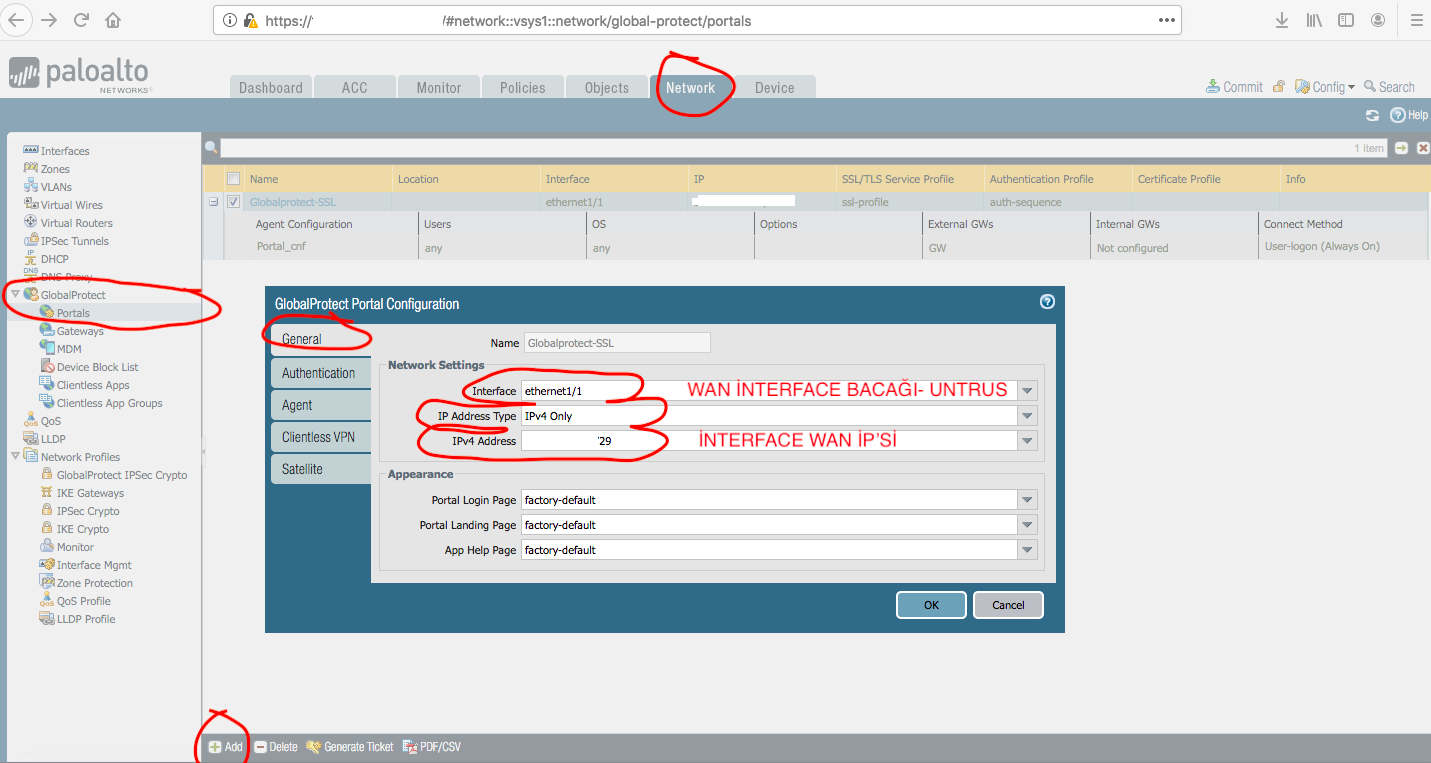
Task: Click the browser home icon
Action: (x=113, y=20)
